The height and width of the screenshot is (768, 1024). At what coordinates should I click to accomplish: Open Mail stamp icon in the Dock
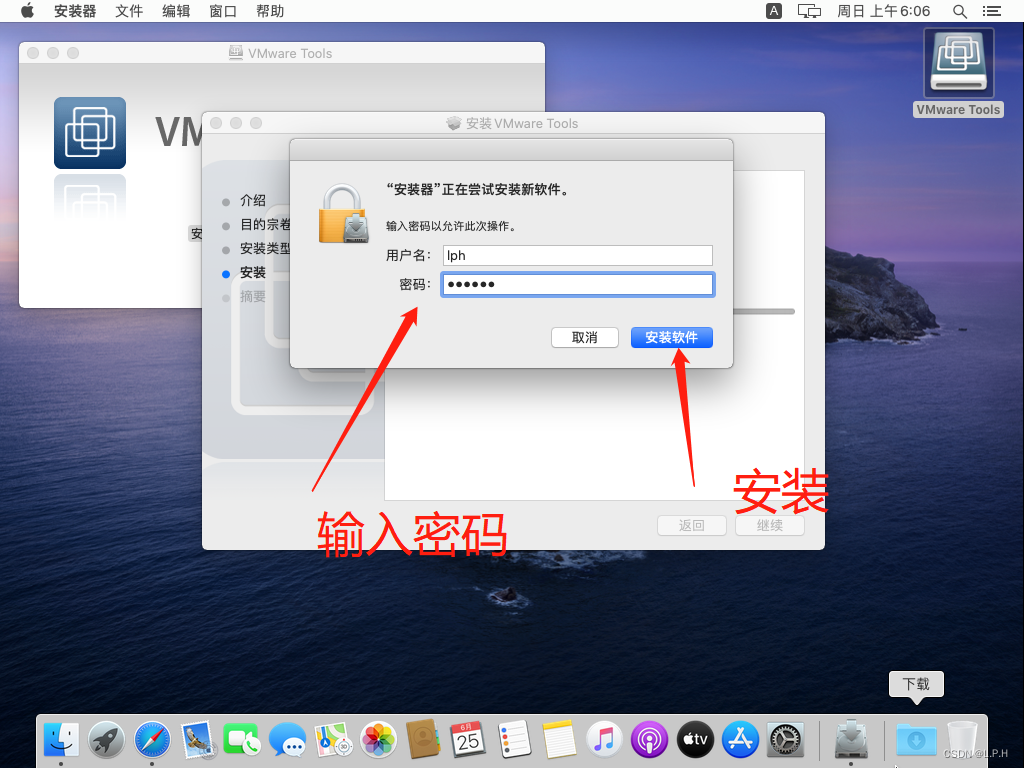[x=197, y=739]
